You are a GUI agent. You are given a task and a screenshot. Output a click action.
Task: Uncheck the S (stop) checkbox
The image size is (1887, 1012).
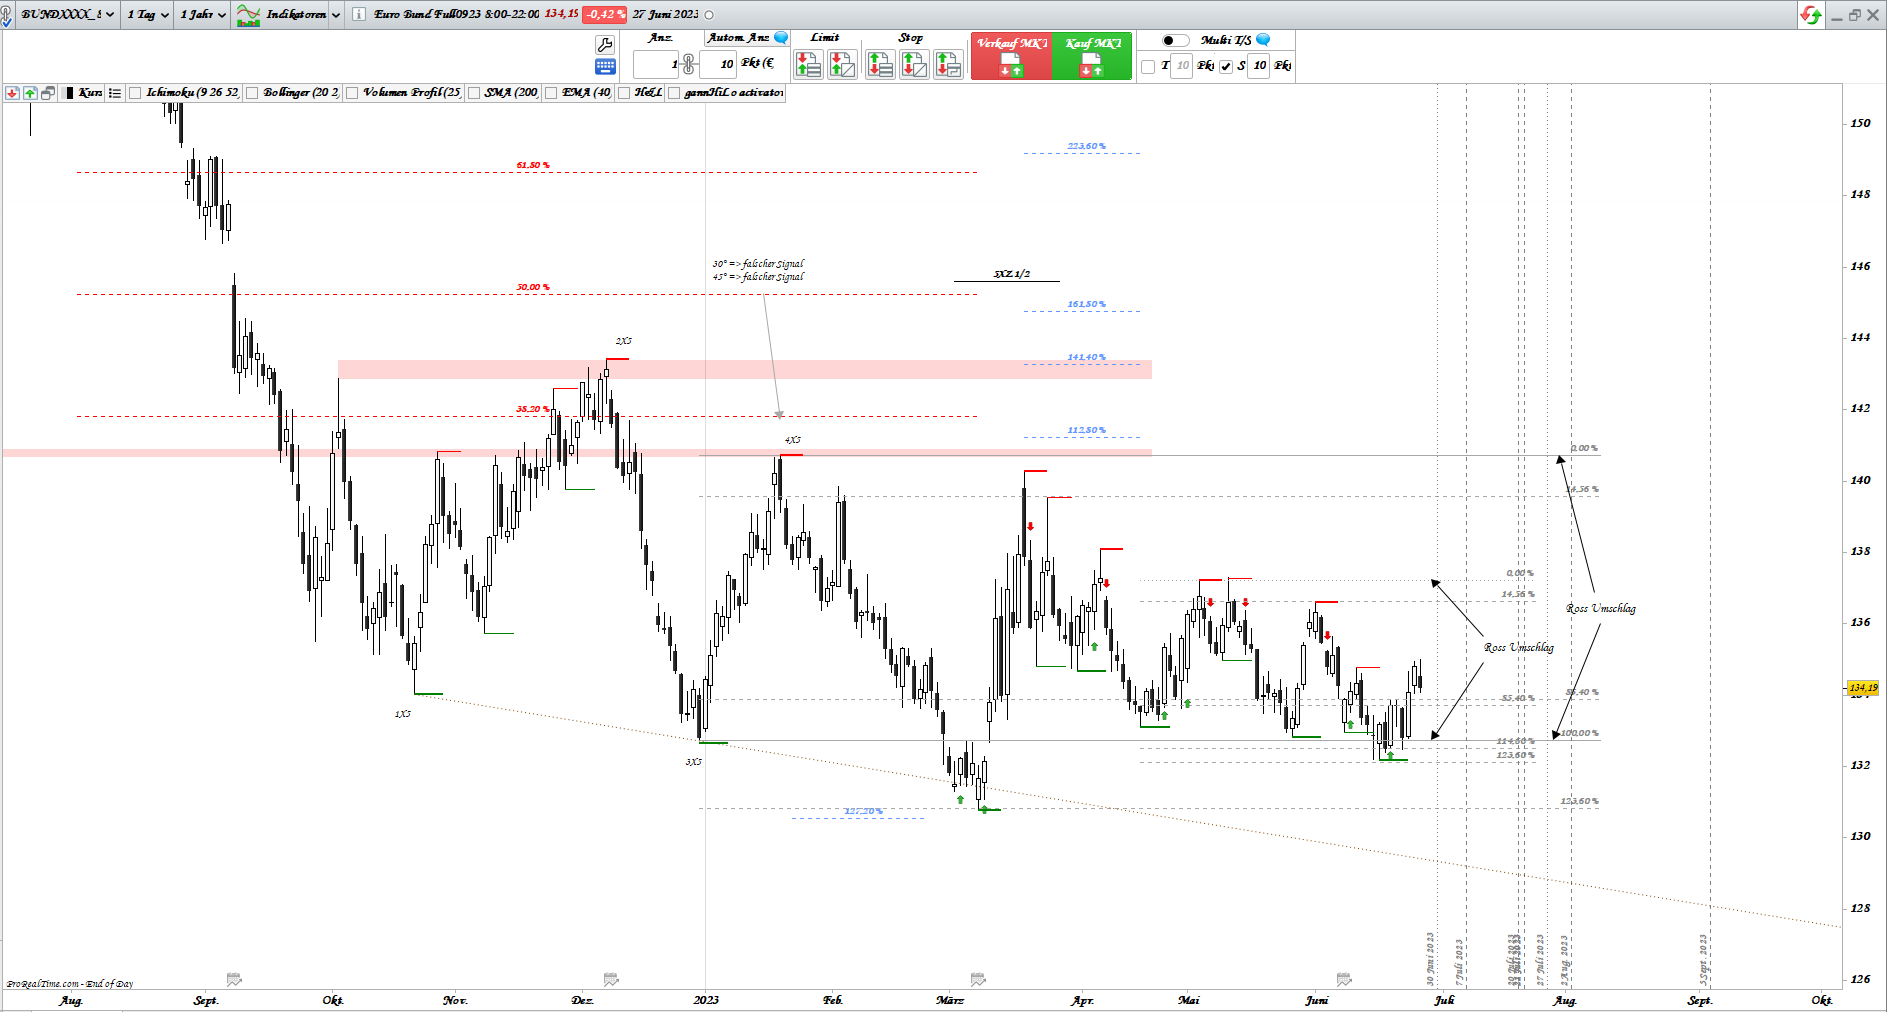click(x=1226, y=66)
